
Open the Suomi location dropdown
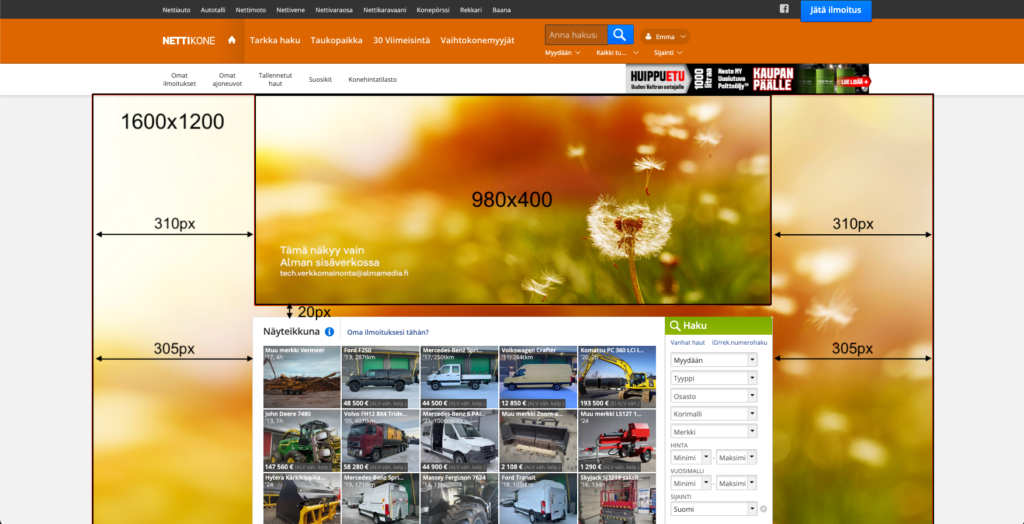click(714, 509)
